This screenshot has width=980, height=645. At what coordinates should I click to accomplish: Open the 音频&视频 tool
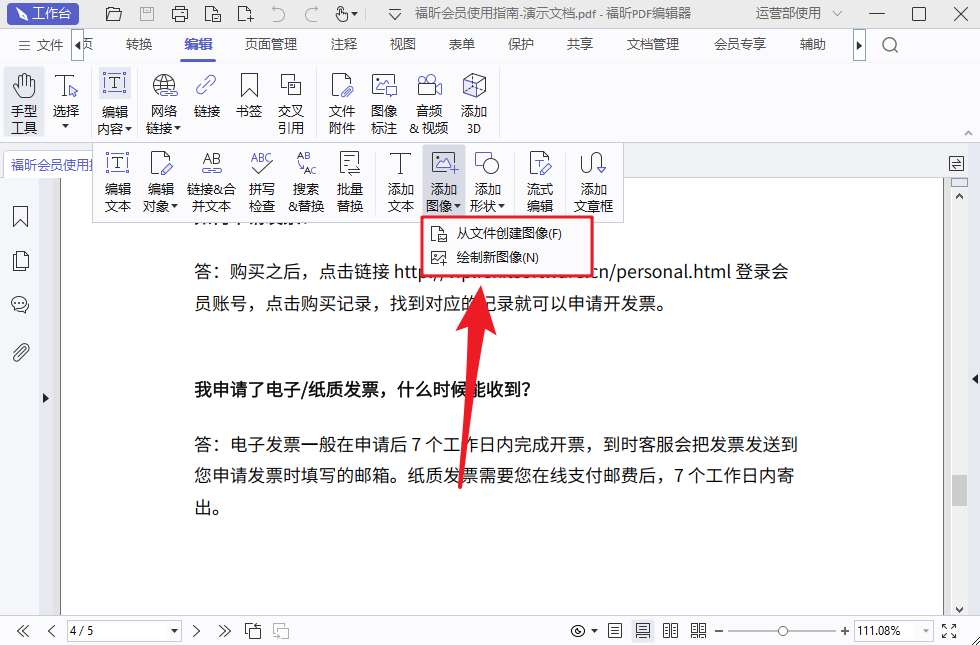click(429, 101)
